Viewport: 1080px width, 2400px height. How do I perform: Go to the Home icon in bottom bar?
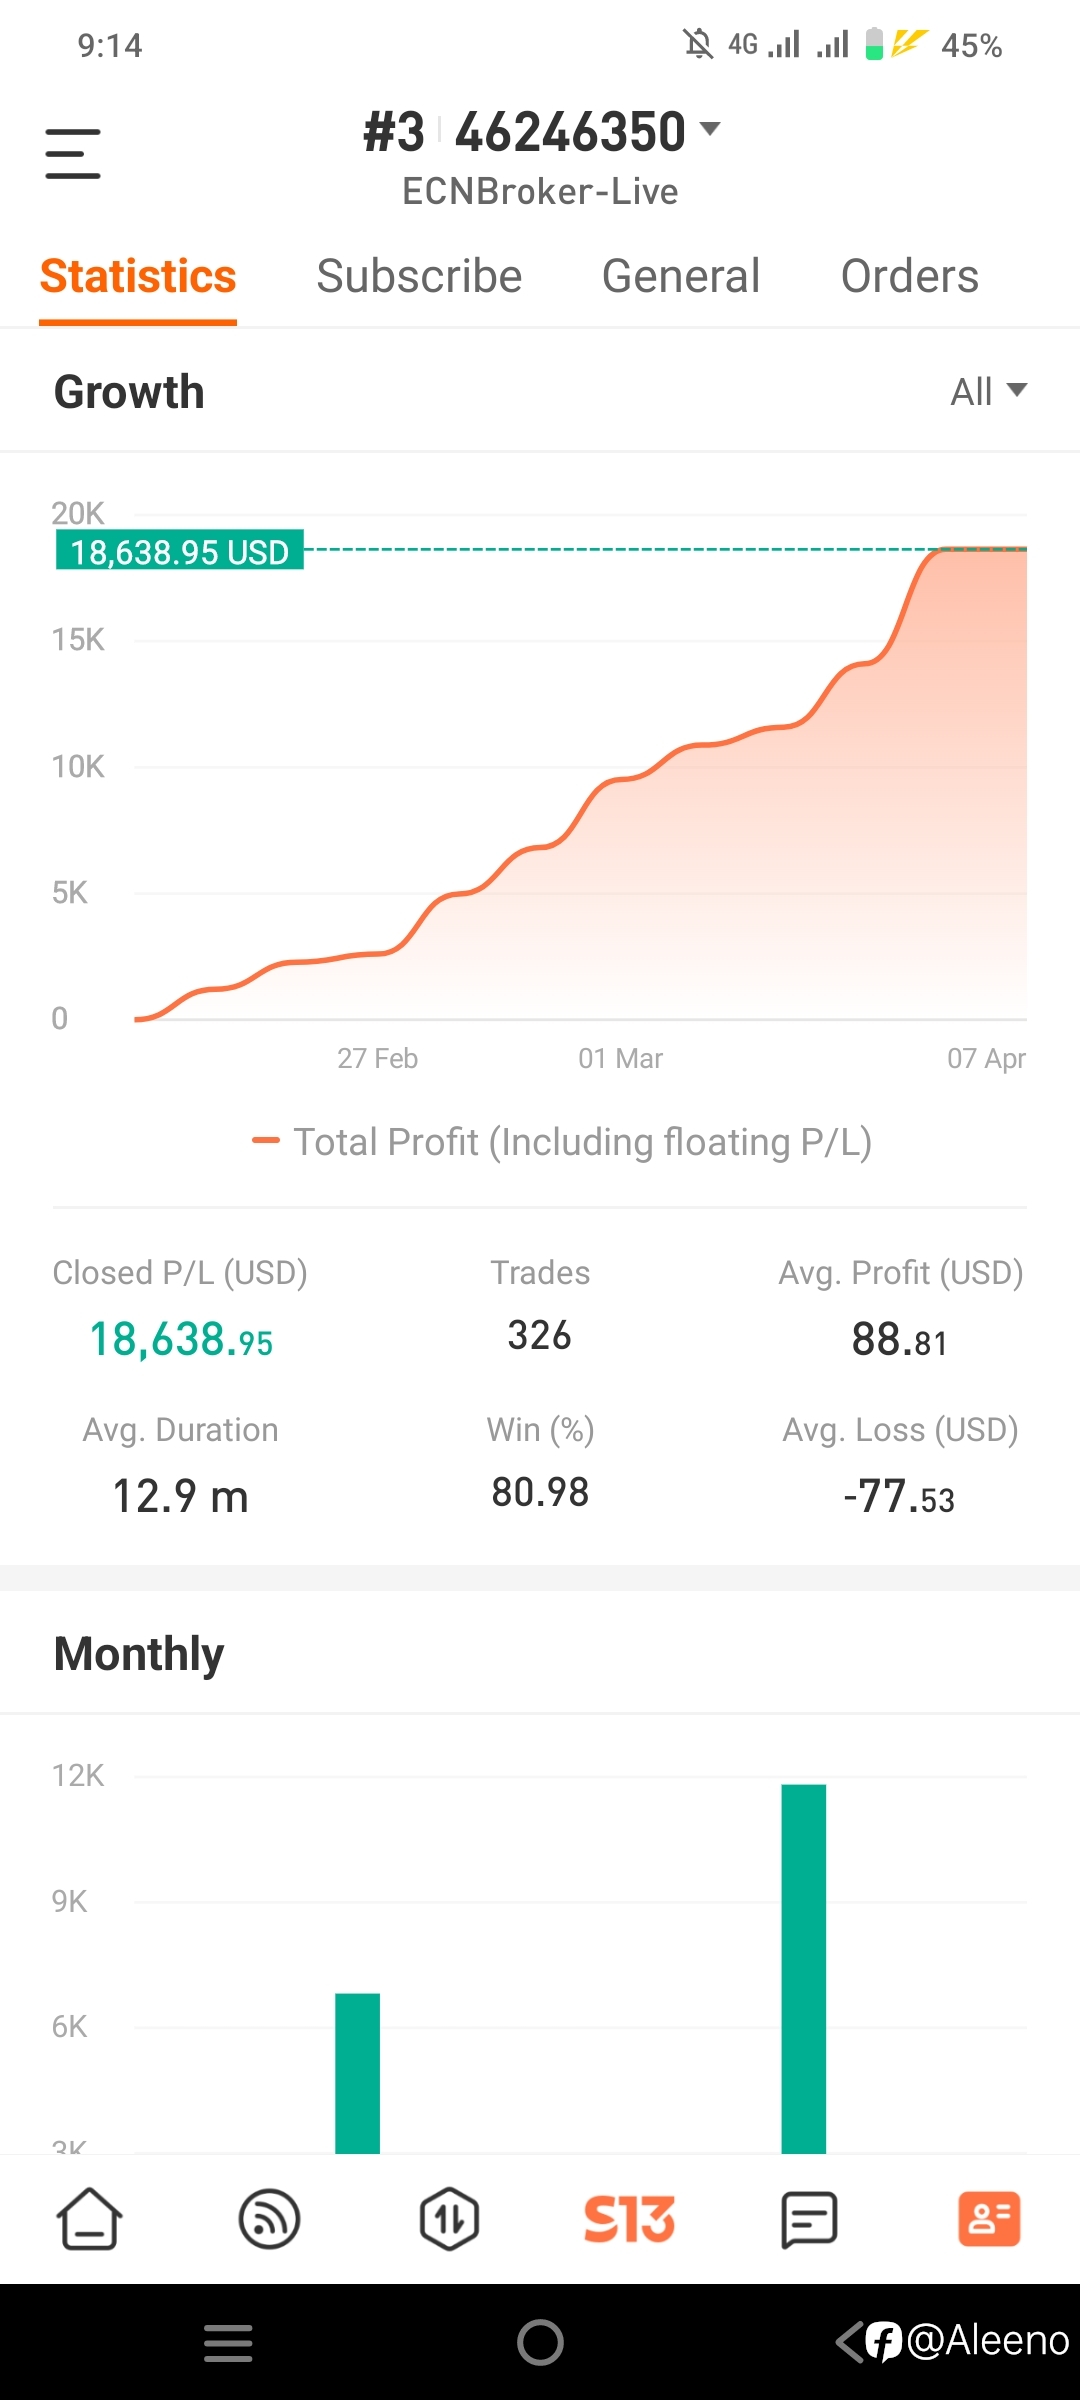pyautogui.click(x=90, y=2219)
